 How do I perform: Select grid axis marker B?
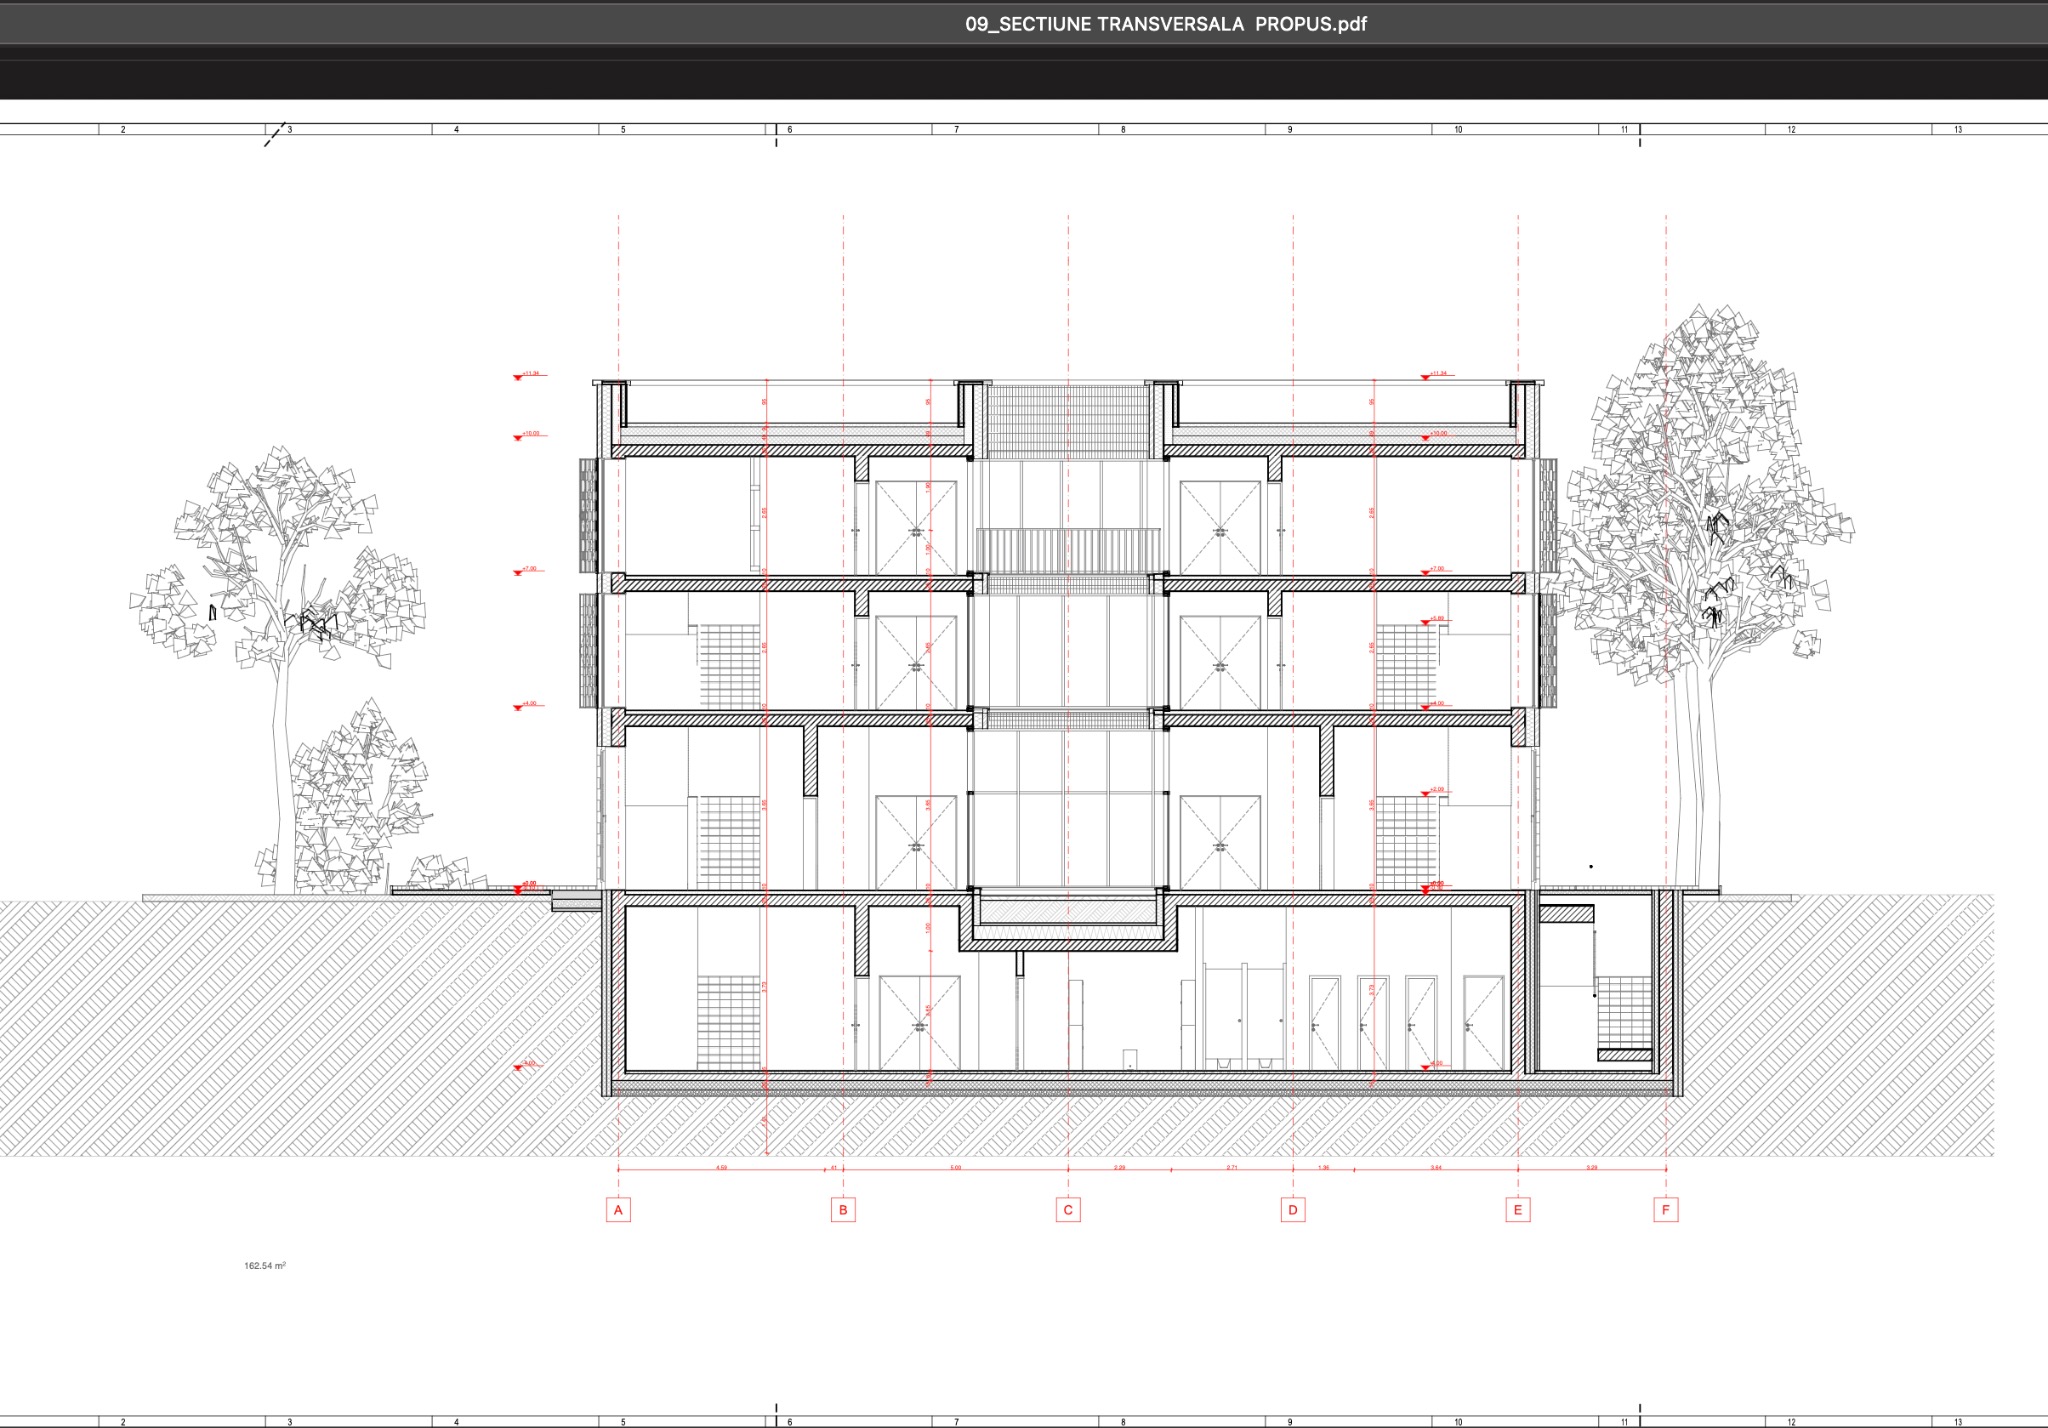[843, 1210]
